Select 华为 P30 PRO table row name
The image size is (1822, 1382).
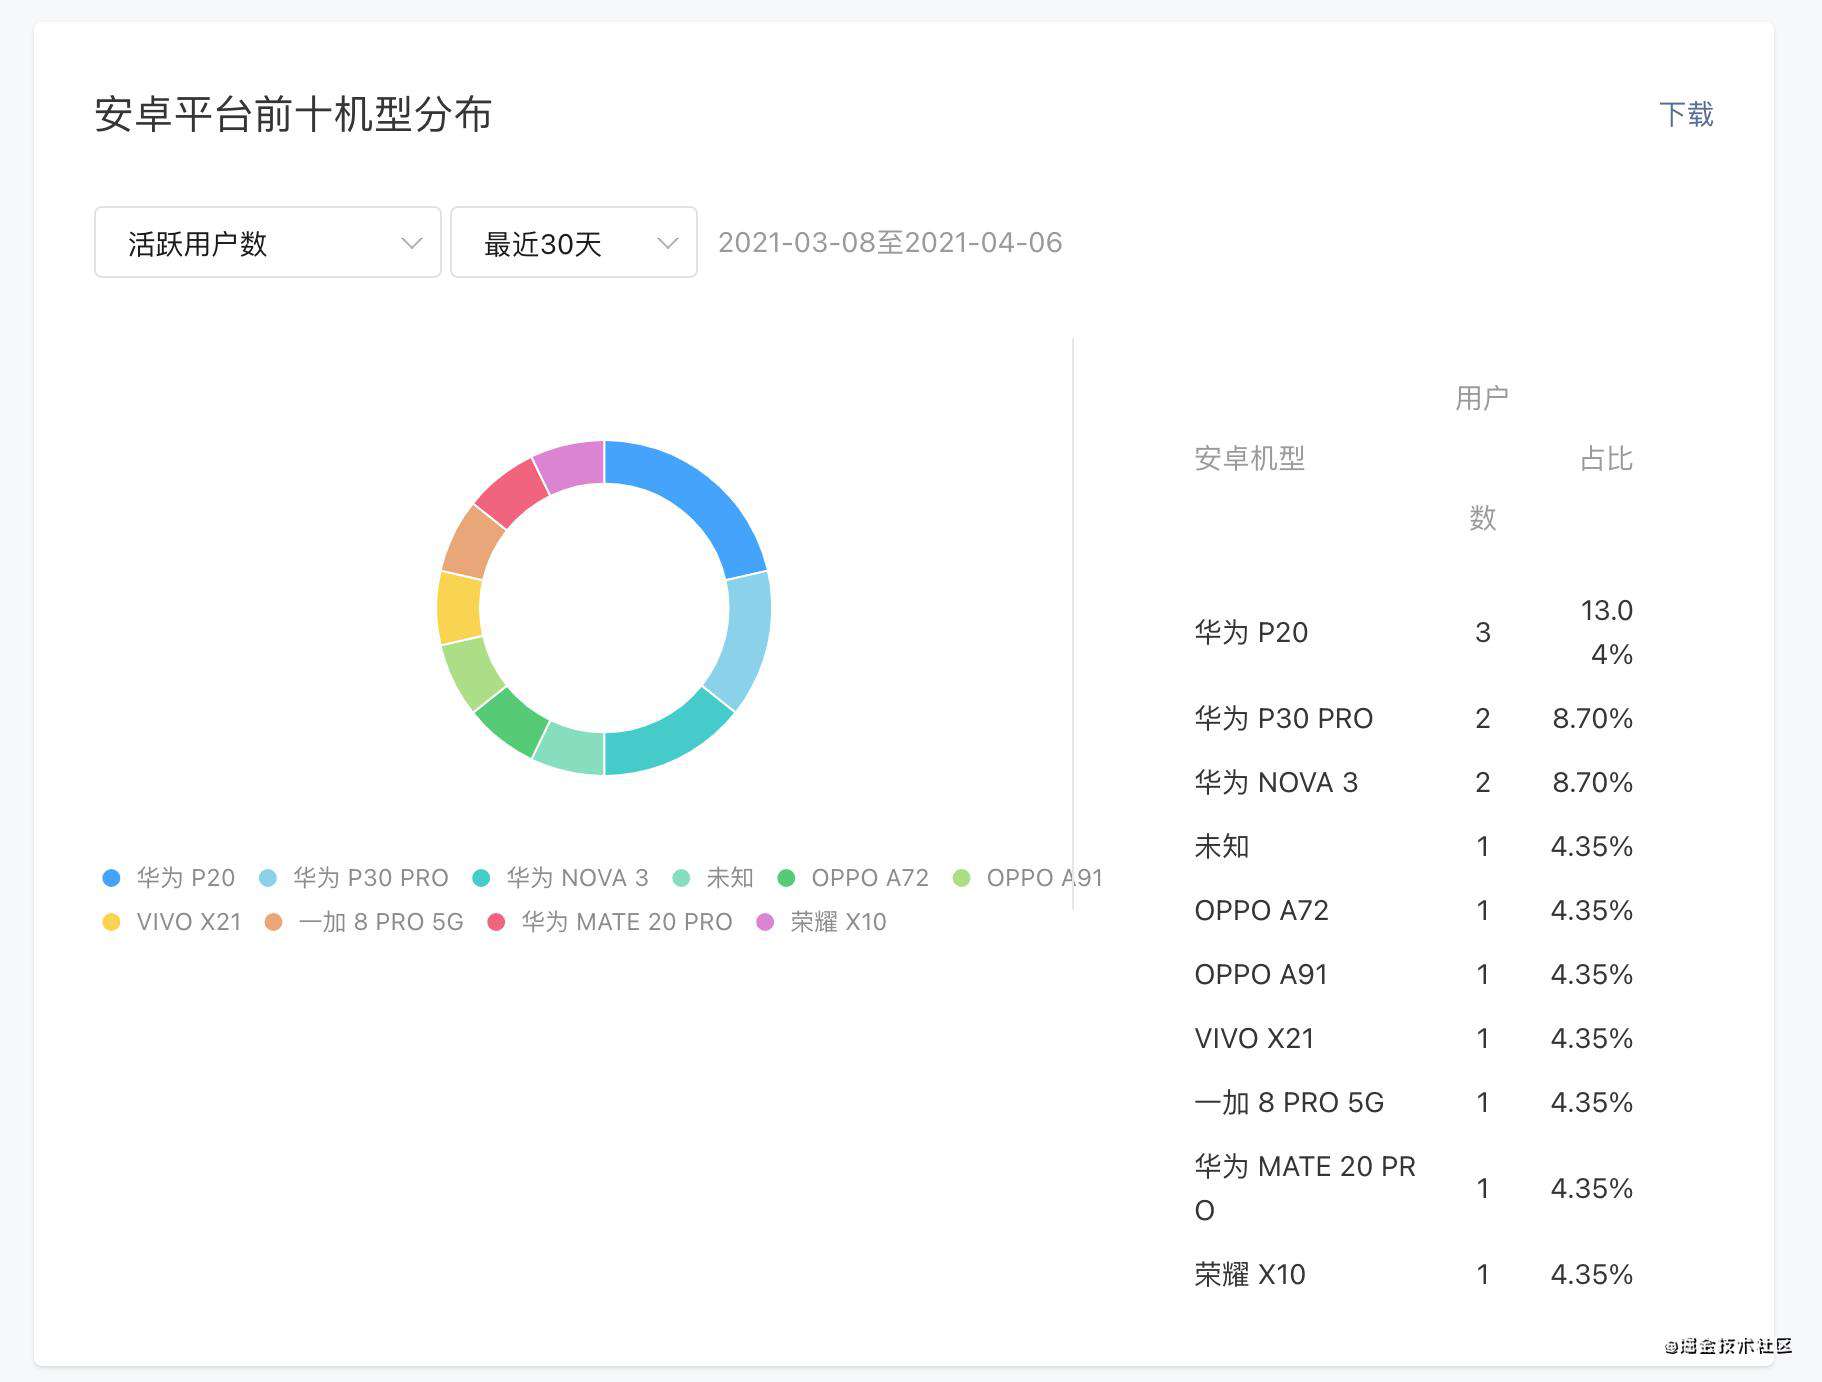pos(1283,718)
